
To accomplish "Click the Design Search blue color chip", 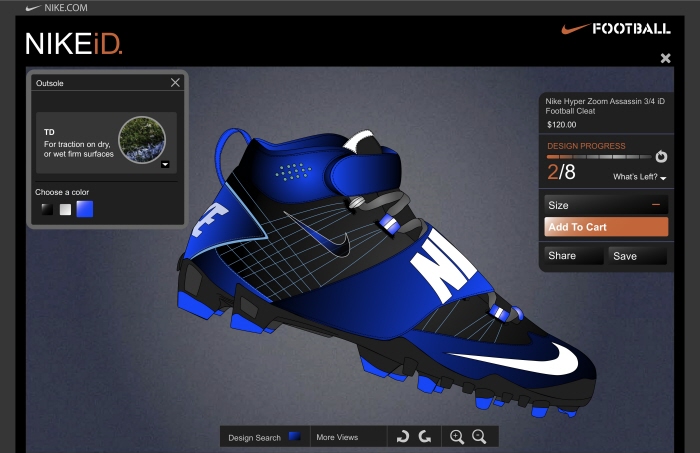I will click(x=295, y=436).
